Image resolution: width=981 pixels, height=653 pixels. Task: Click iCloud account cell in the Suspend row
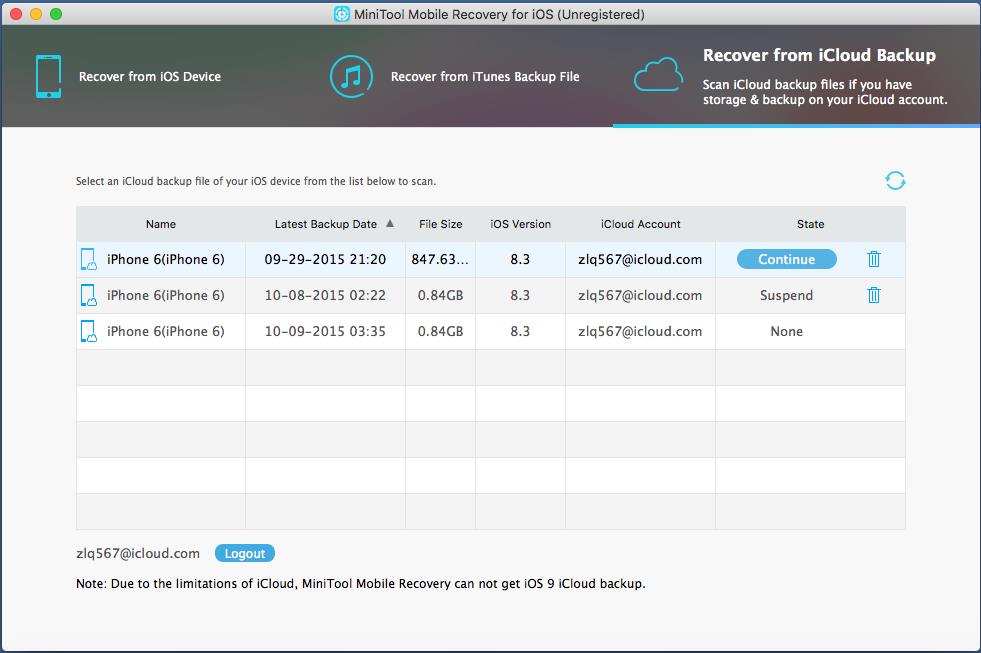pos(640,295)
